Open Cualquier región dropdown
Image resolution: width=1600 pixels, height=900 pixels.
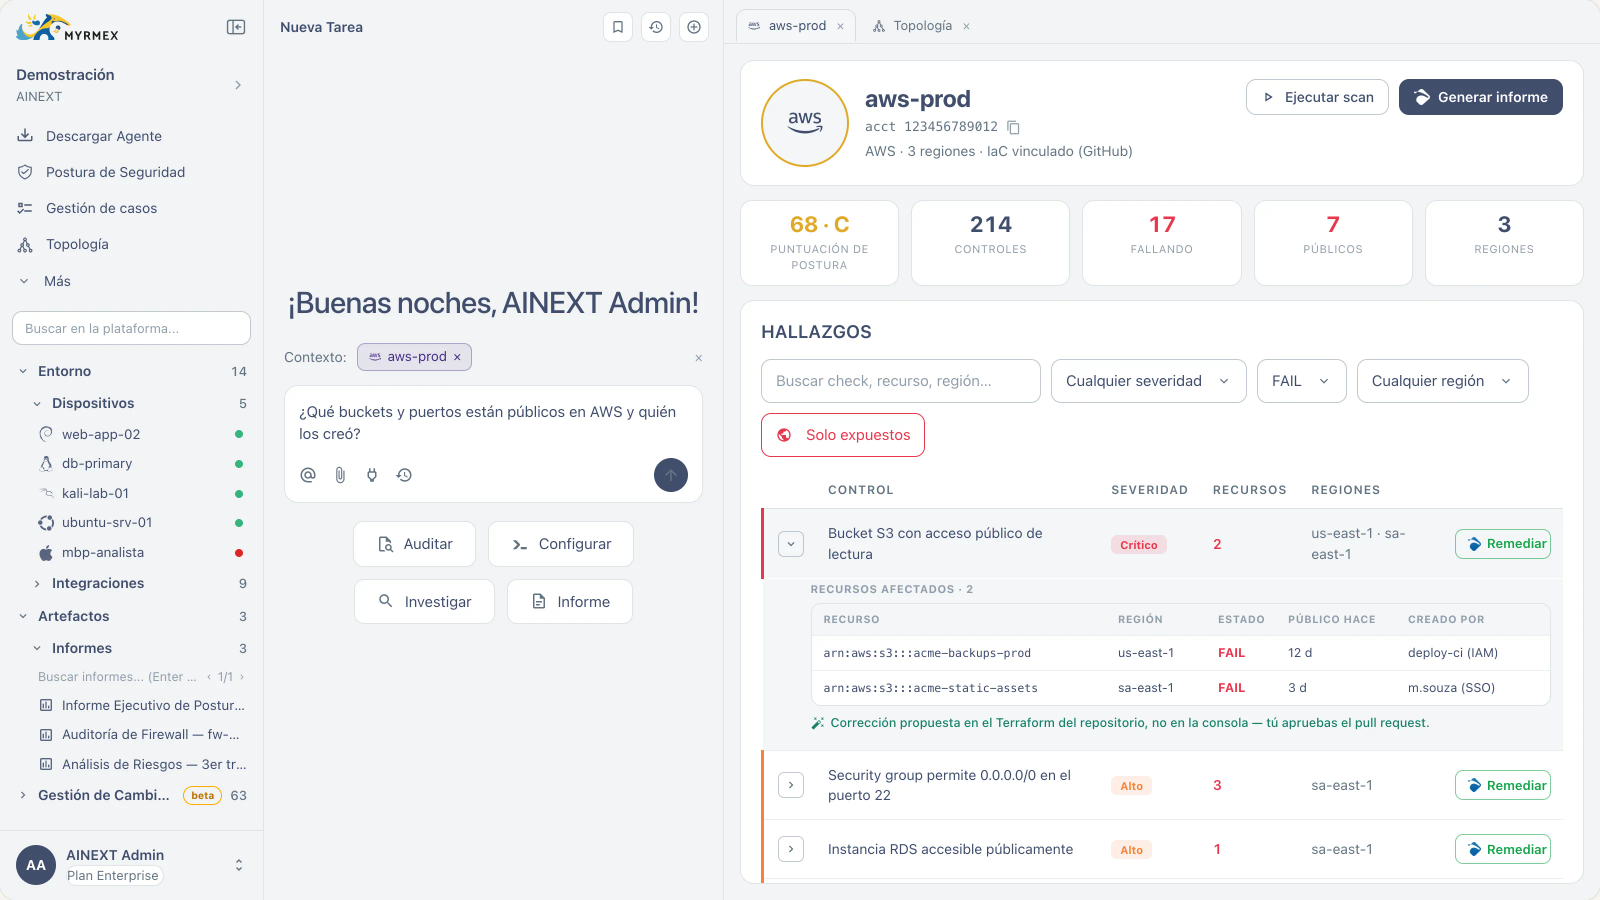1443,381
